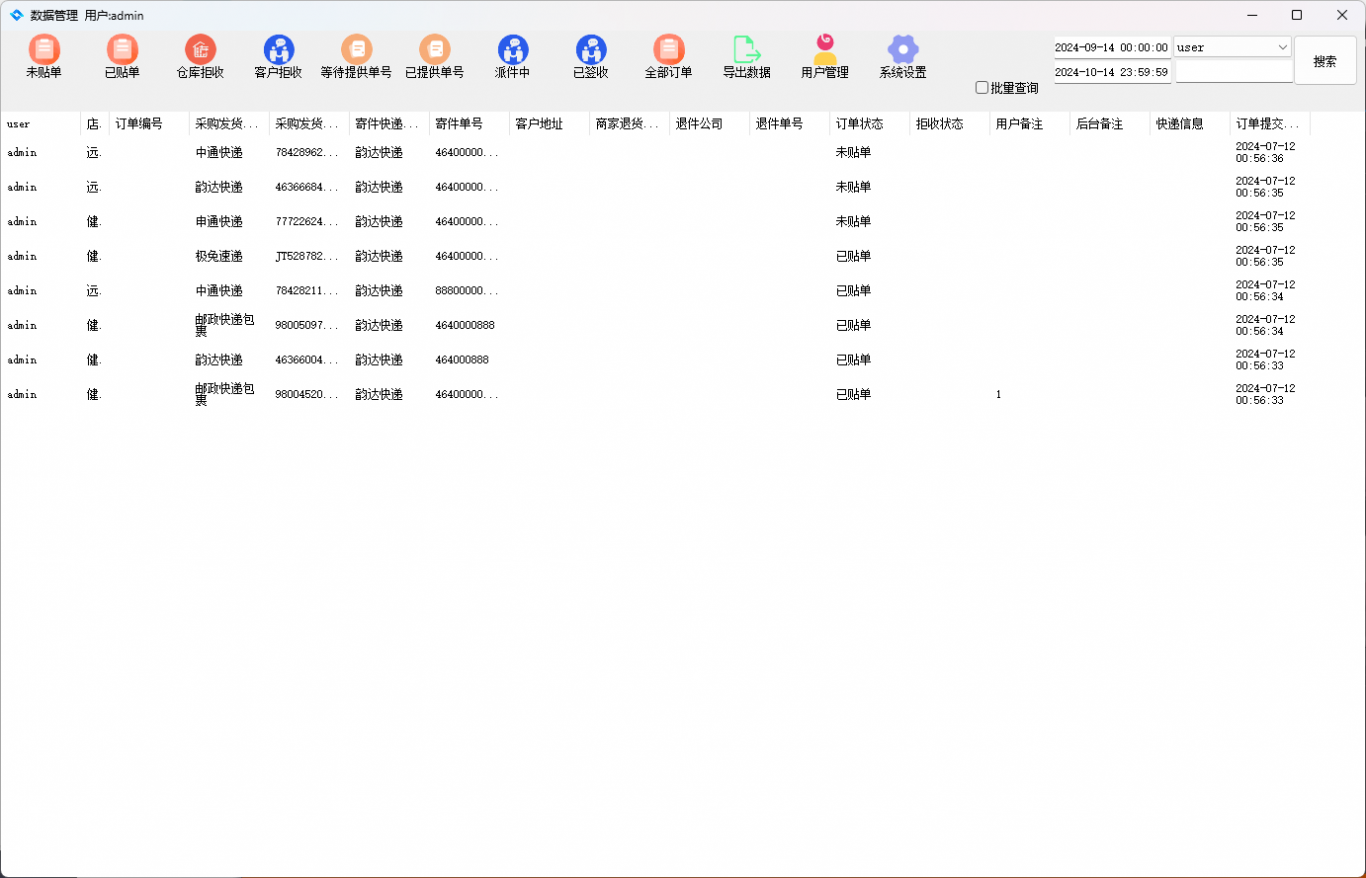Click 未贴单 status in the 78428962... row
This screenshot has height=878, width=1366.
click(x=853, y=152)
